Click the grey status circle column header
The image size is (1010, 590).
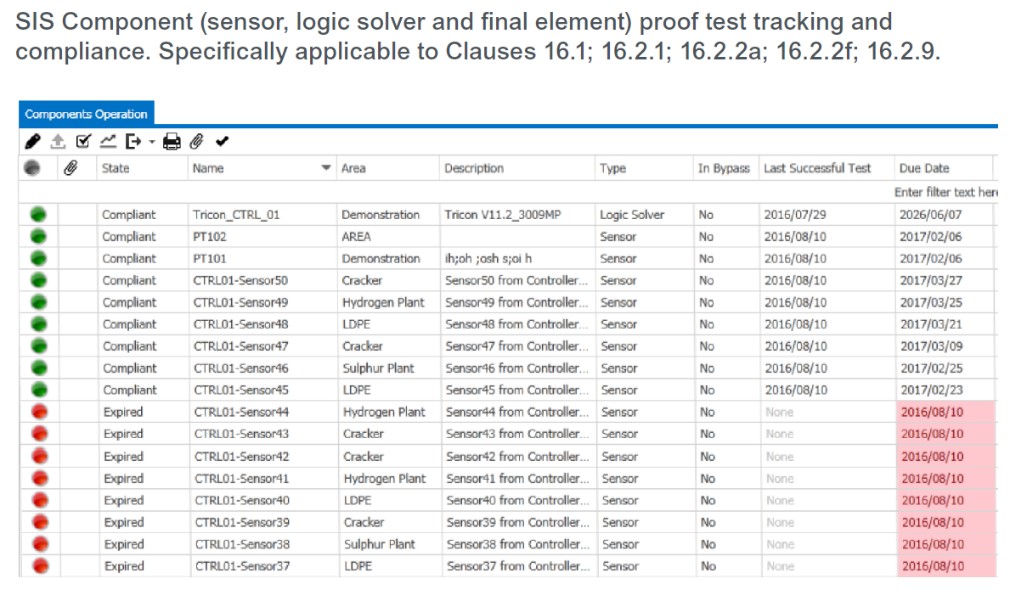click(x=33, y=168)
